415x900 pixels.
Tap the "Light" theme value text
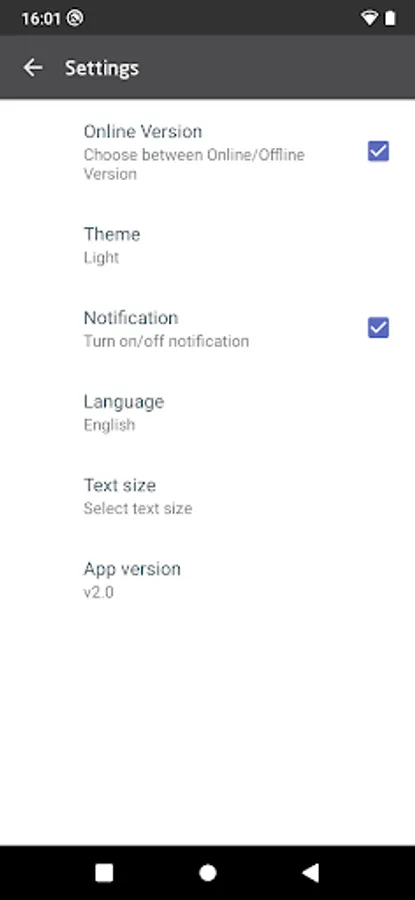point(102,258)
